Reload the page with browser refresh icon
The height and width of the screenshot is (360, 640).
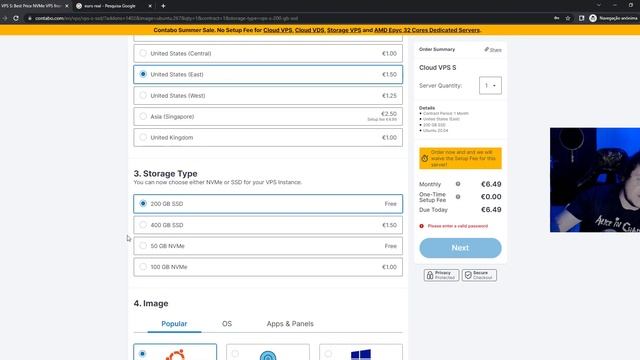pyautogui.click(x=16, y=18)
